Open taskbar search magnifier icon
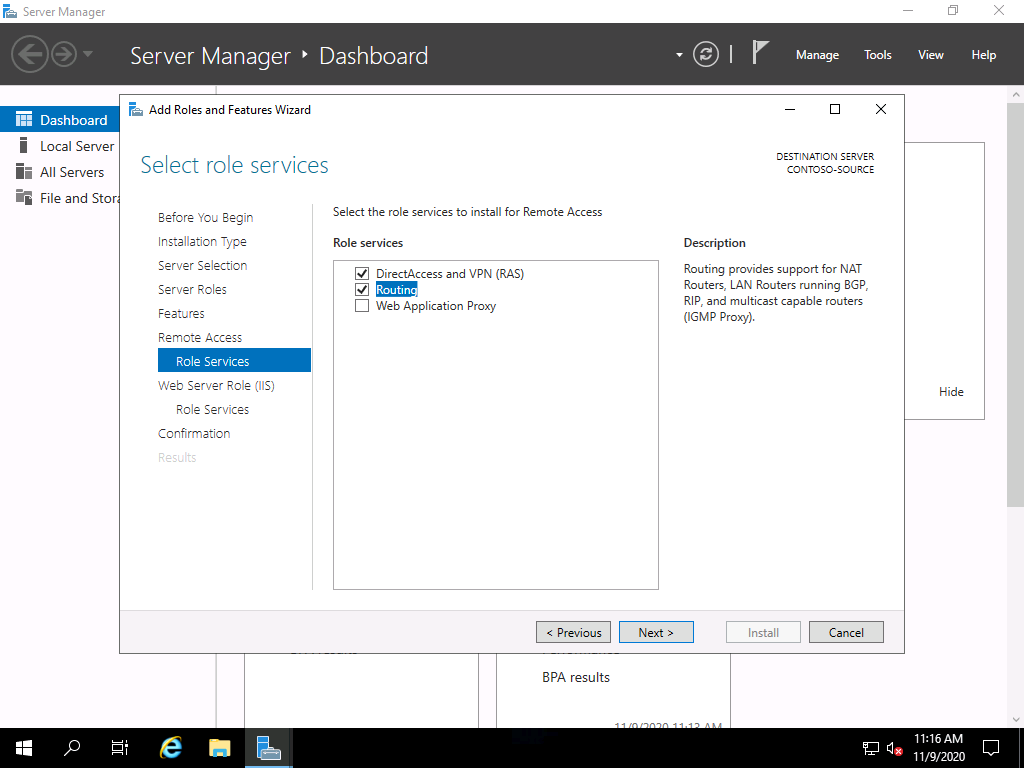Image resolution: width=1024 pixels, height=768 pixels. tap(72, 747)
